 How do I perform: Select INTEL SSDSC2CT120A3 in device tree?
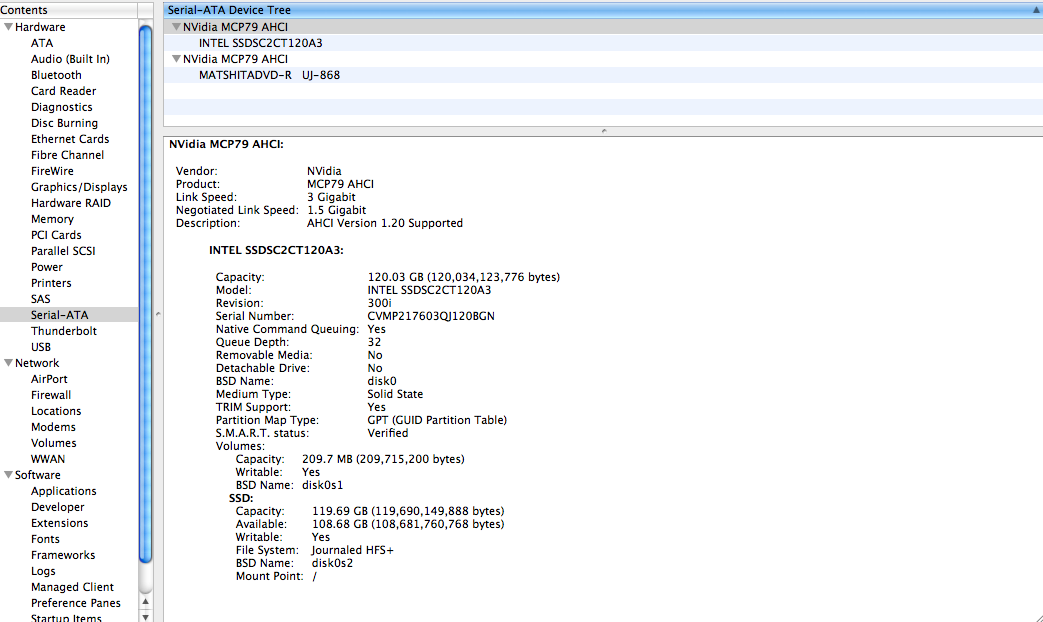261,43
